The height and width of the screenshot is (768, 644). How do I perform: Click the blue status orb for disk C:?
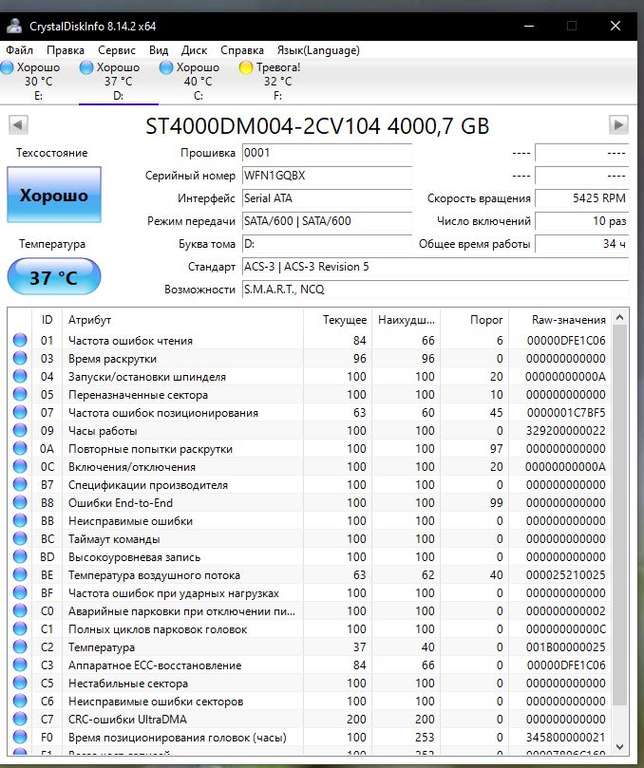coord(166,68)
